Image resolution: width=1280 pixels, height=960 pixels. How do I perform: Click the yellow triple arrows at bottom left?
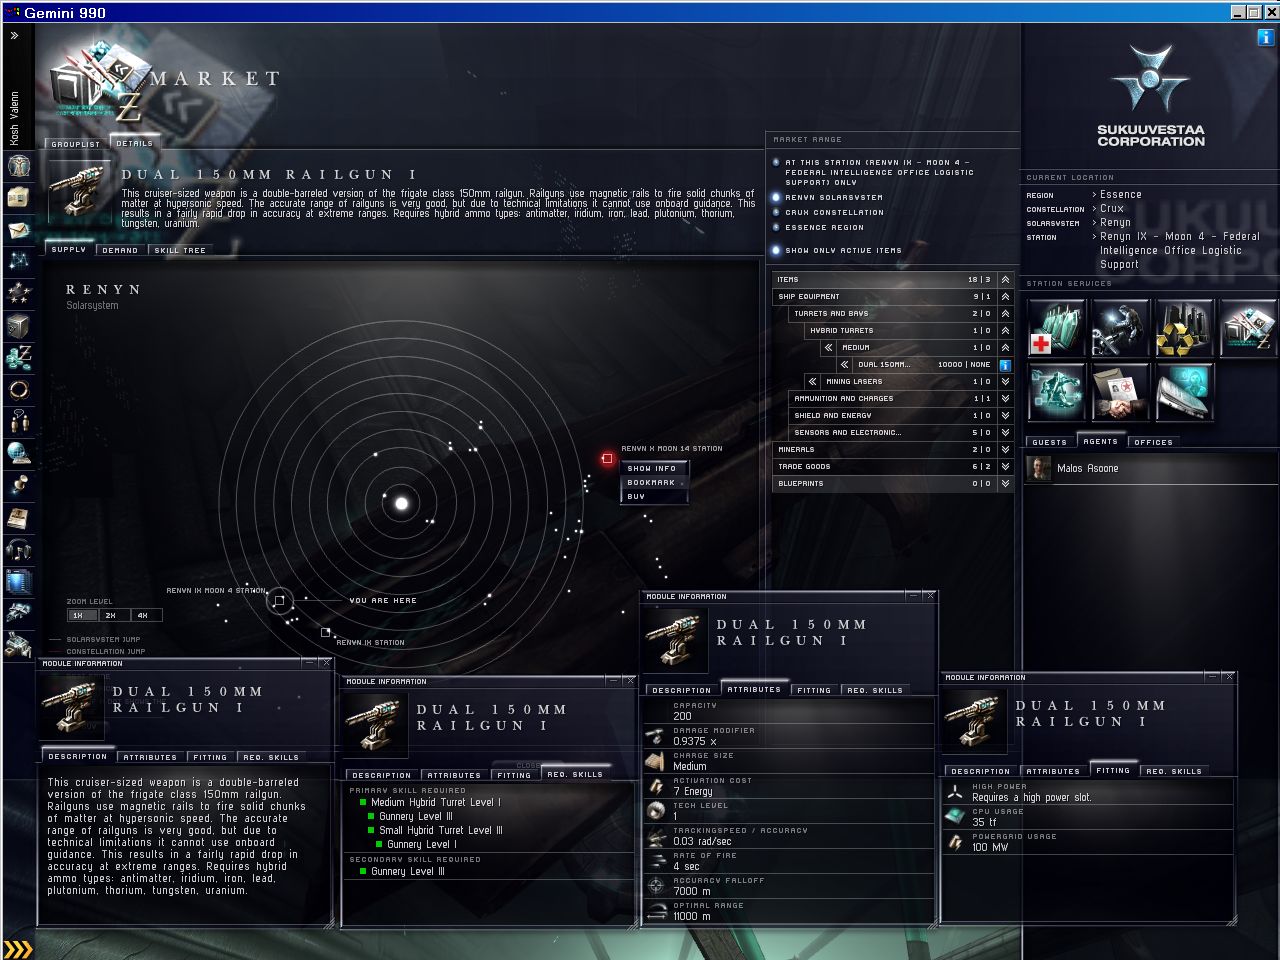click(x=18, y=949)
